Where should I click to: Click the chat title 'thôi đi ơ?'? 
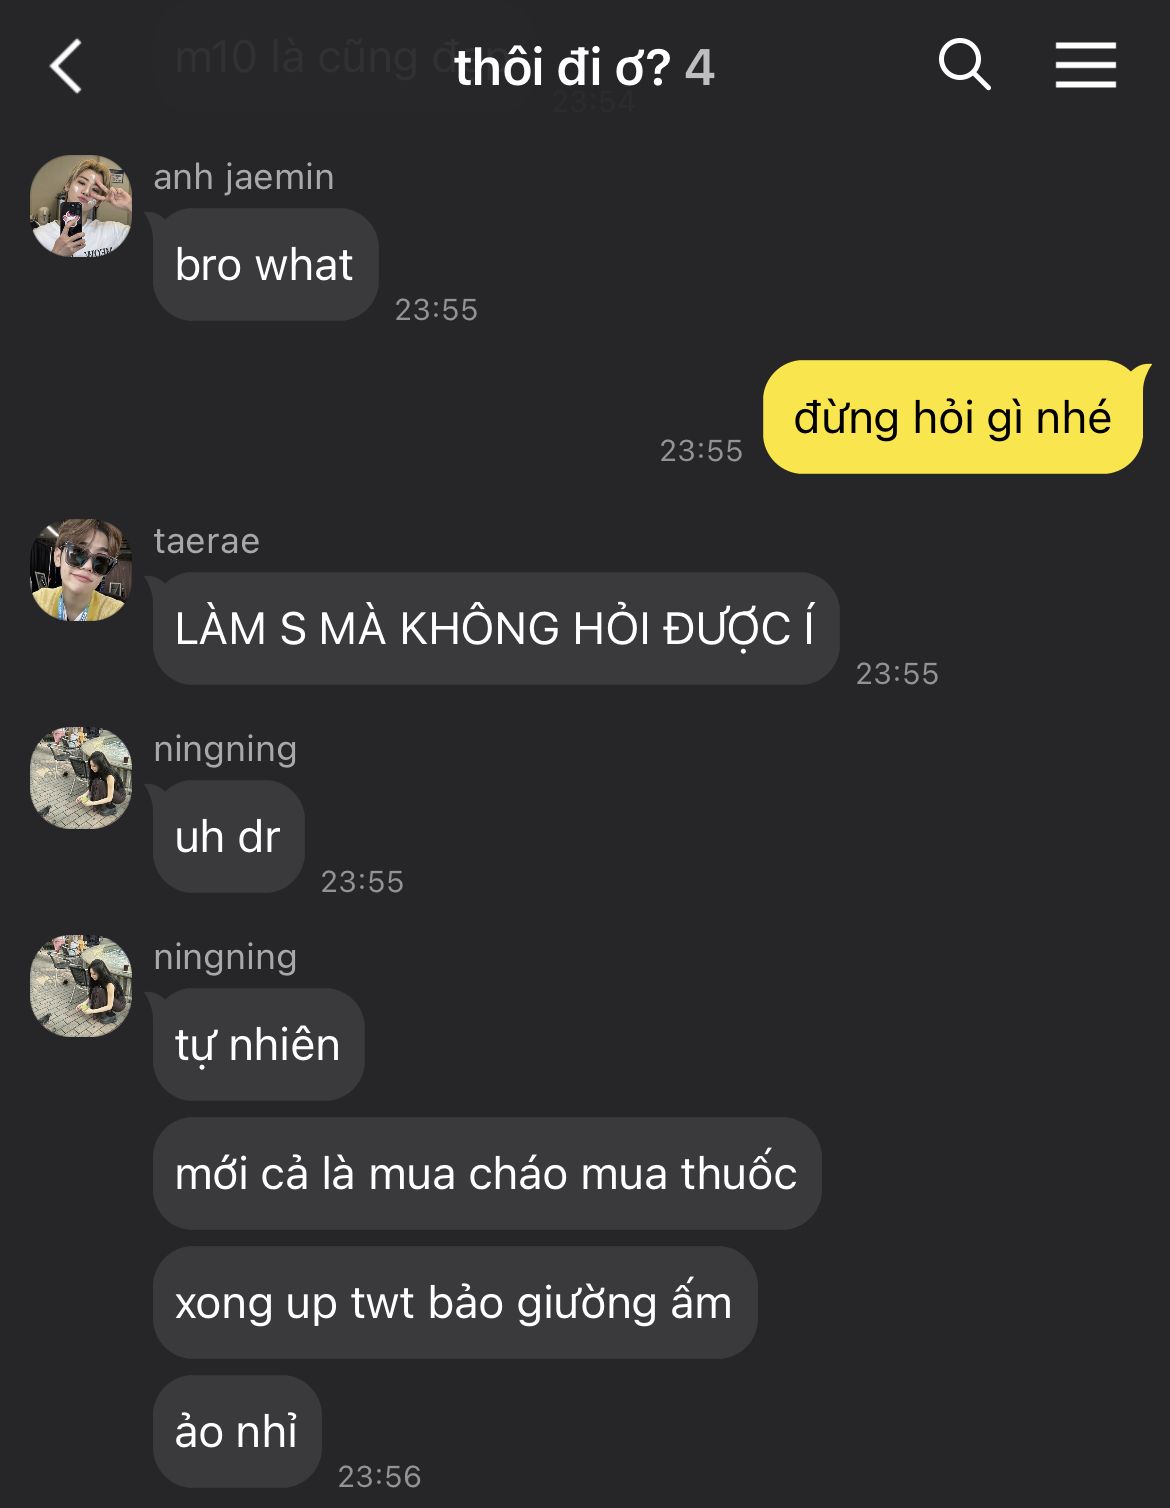[561, 68]
